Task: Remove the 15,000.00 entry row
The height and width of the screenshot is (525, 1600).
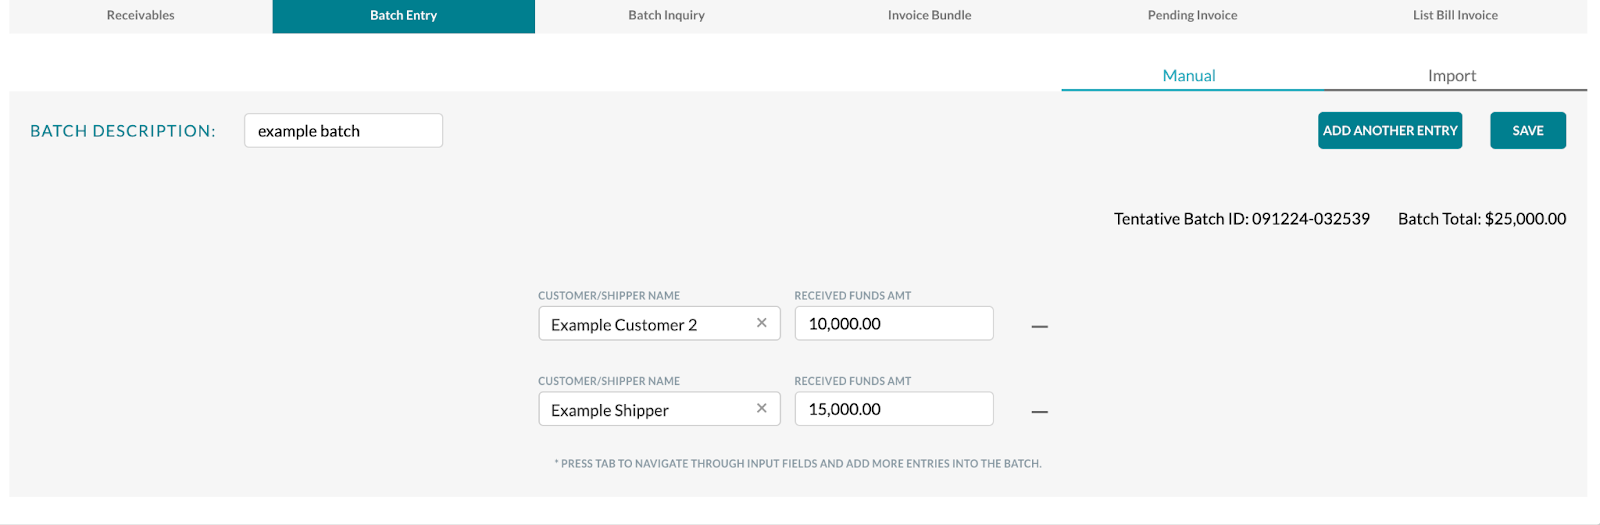Action: tap(1040, 411)
